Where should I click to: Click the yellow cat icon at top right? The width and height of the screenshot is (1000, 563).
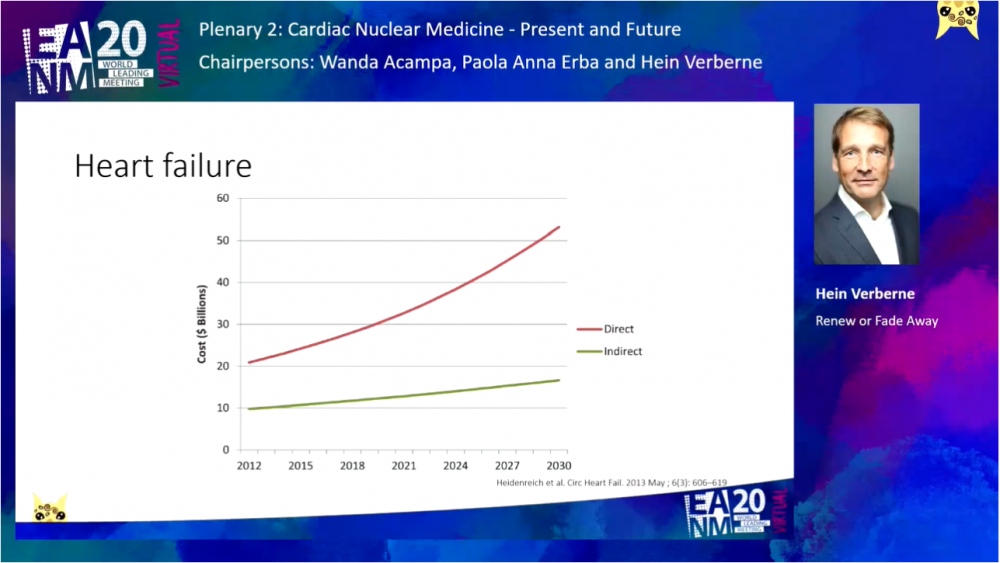[956, 19]
